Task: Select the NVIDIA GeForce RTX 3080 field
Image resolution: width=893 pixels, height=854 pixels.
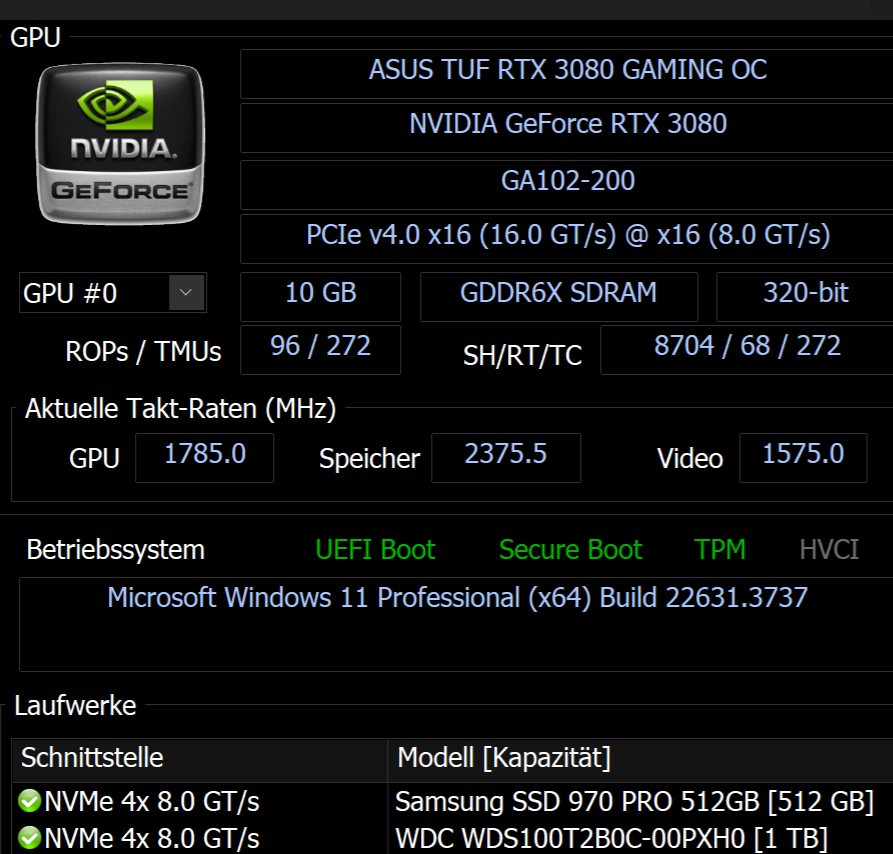Action: [x=567, y=128]
